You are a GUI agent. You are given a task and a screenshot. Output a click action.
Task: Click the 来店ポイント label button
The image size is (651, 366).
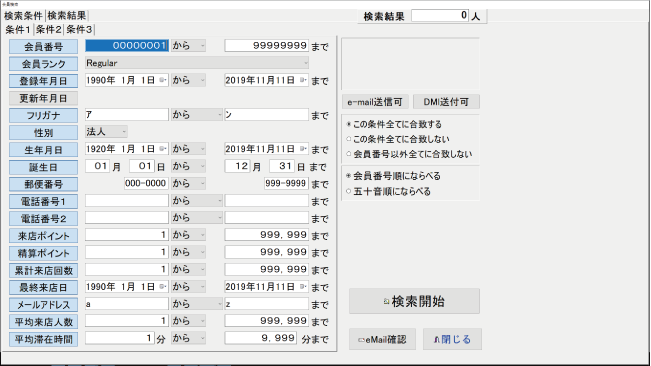[x=44, y=236]
